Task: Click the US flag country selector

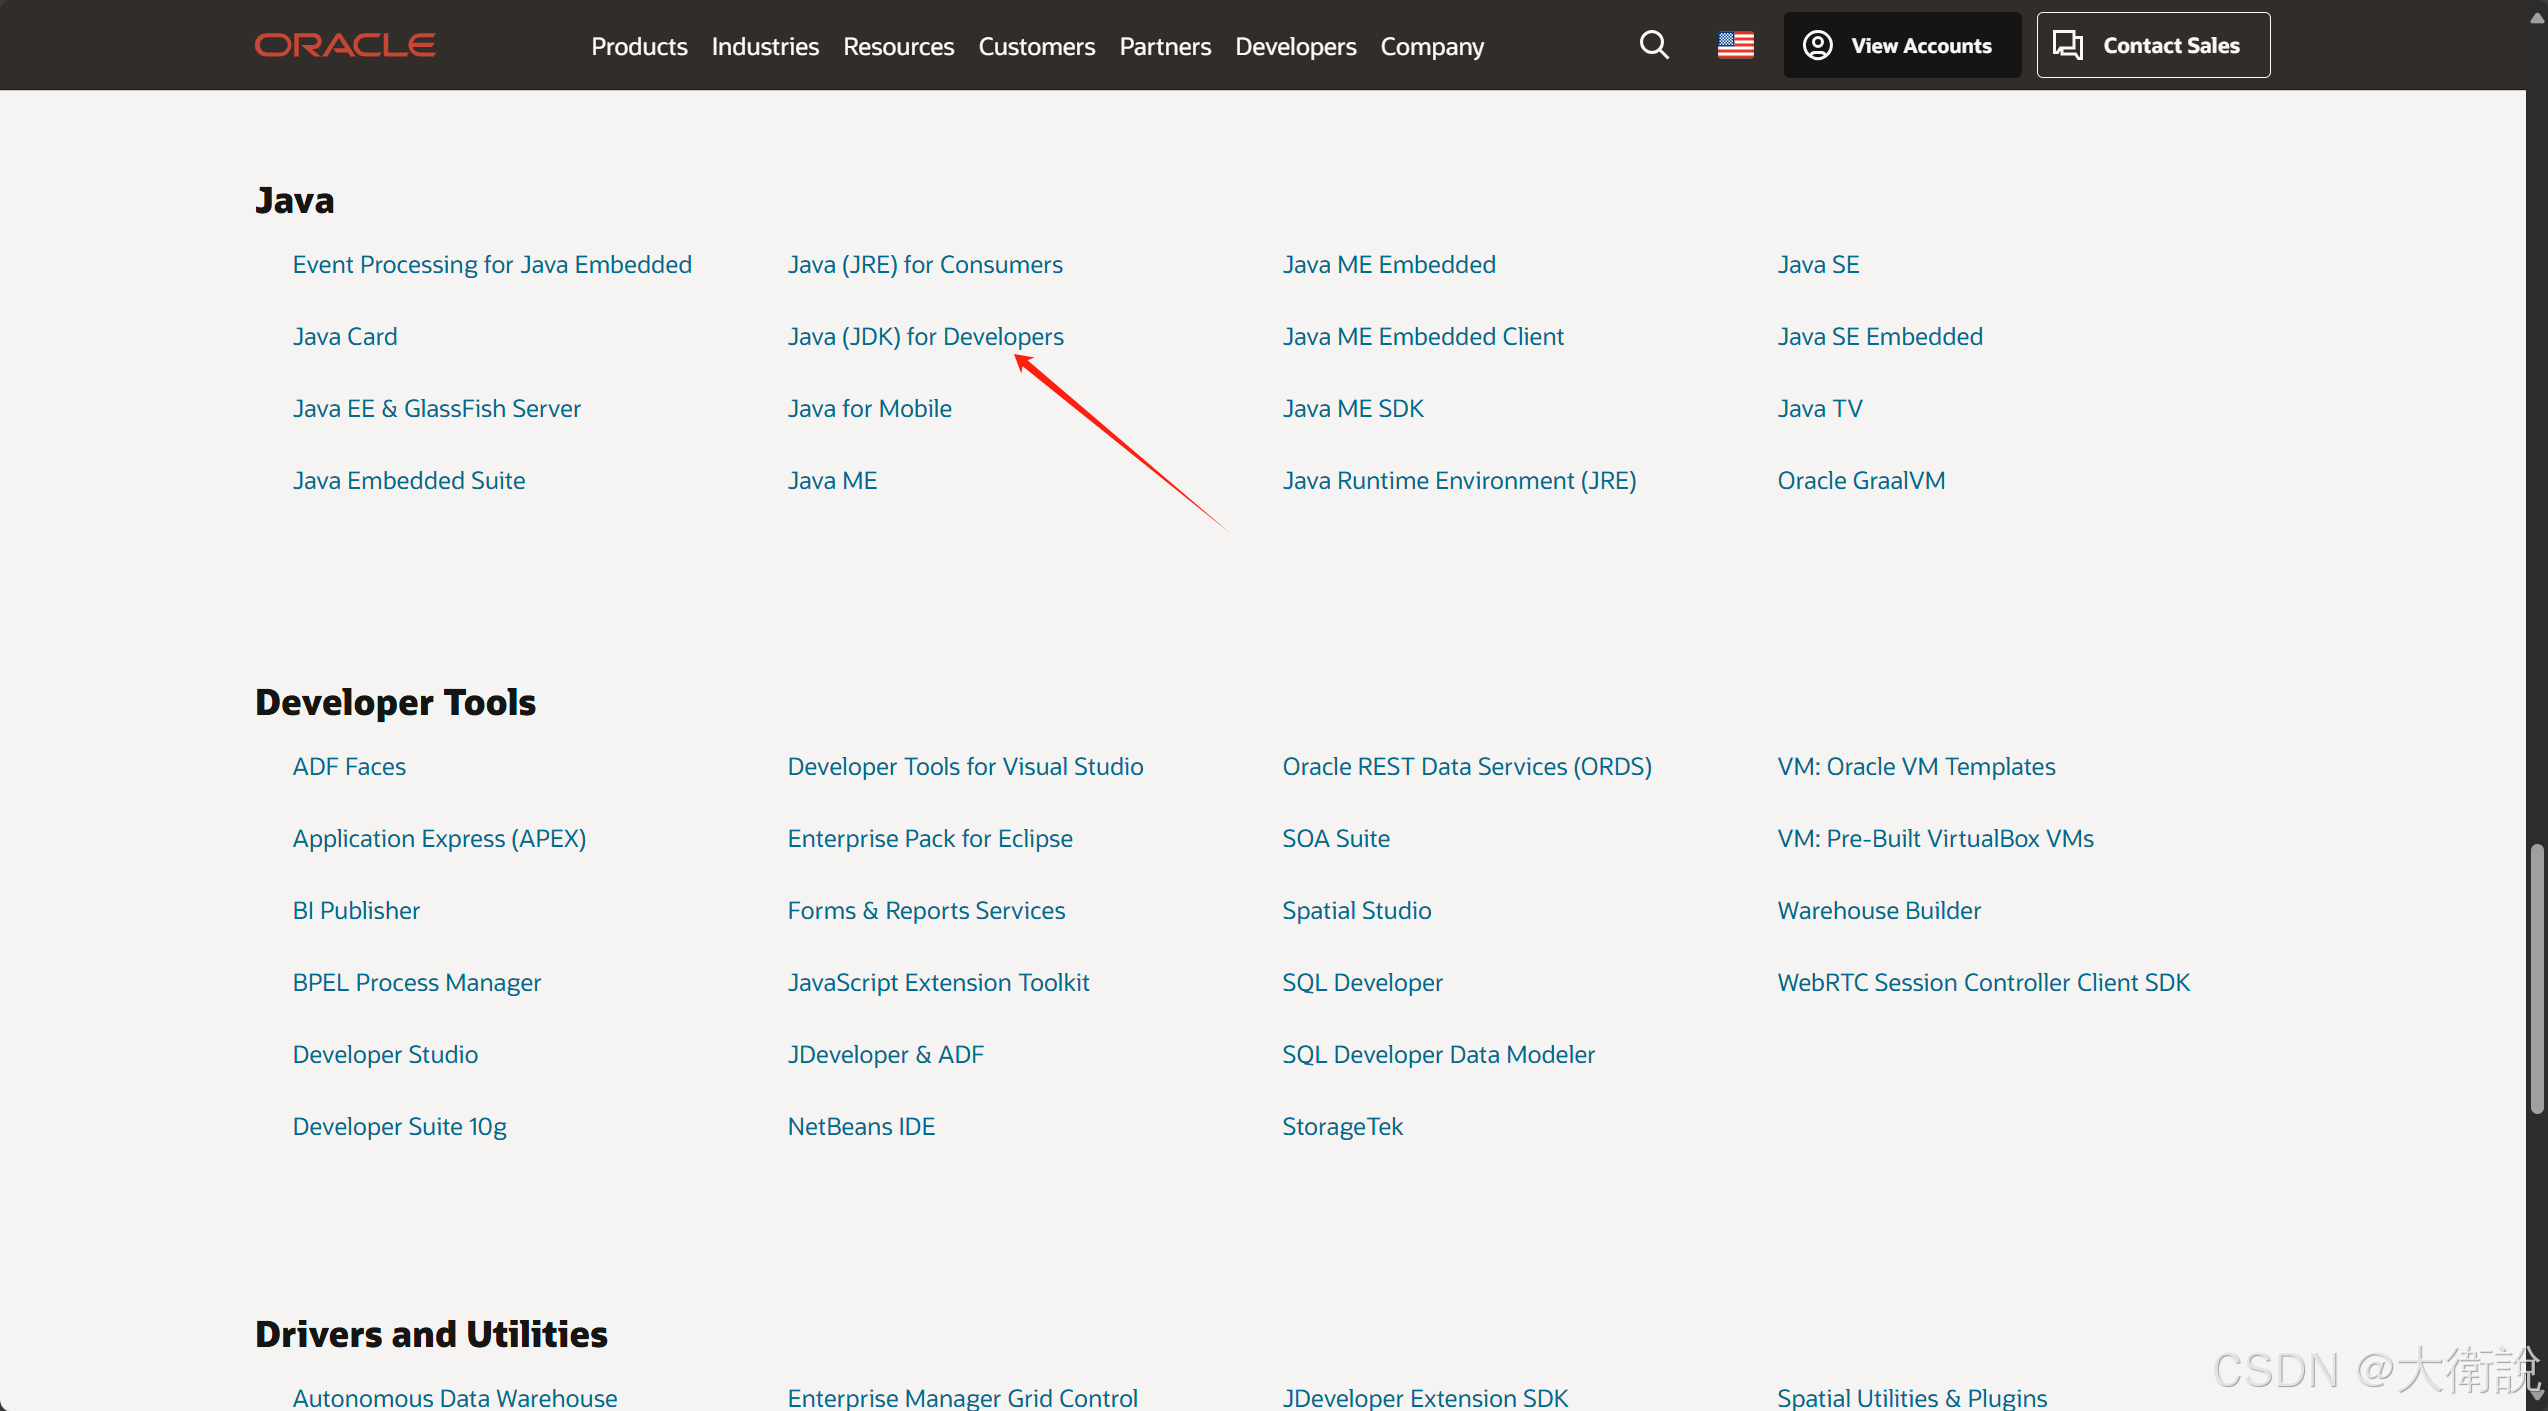Action: click(1735, 45)
